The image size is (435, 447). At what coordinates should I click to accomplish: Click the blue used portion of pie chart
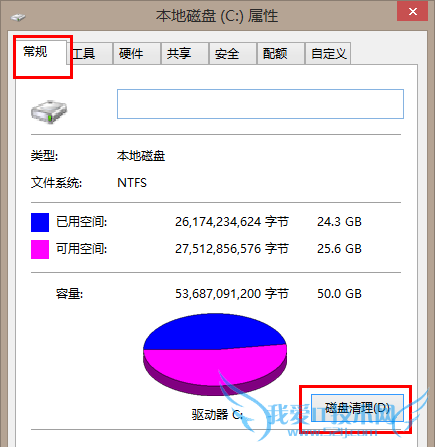pyautogui.click(x=213, y=332)
